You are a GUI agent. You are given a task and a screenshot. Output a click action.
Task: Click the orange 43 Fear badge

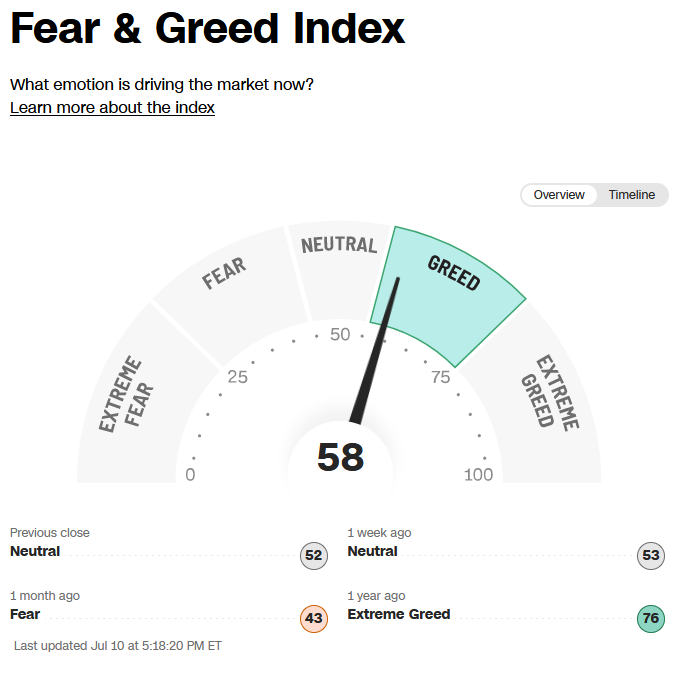click(314, 618)
